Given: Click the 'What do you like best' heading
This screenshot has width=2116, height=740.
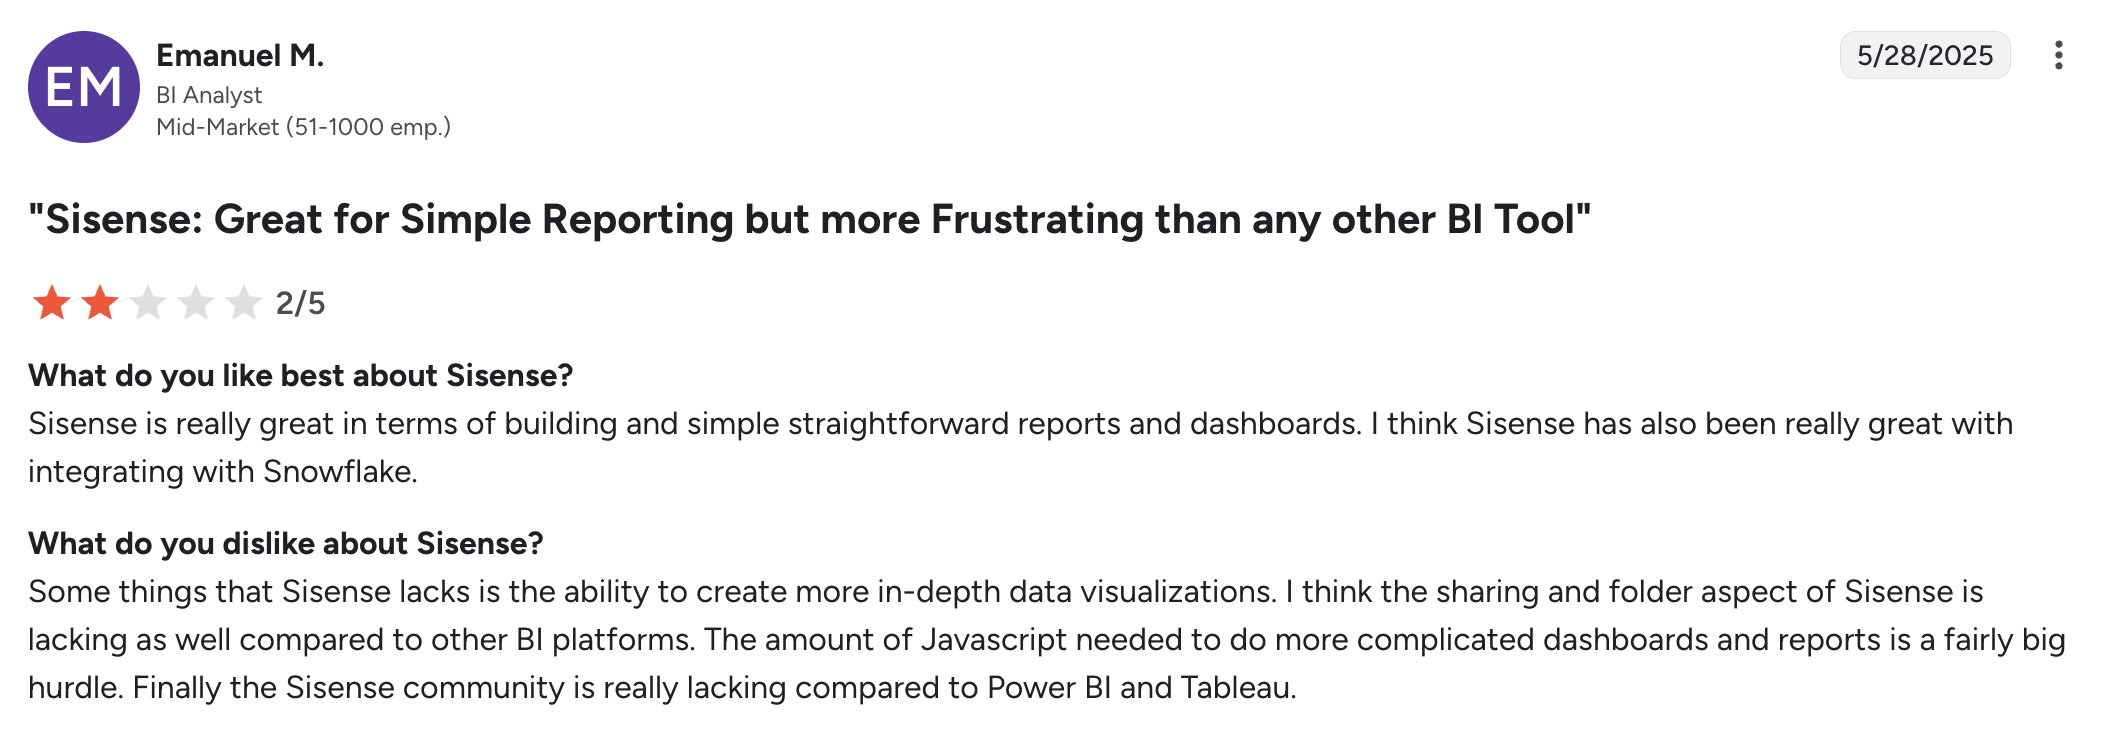Looking at the screenshot, I should click(300, 375).
